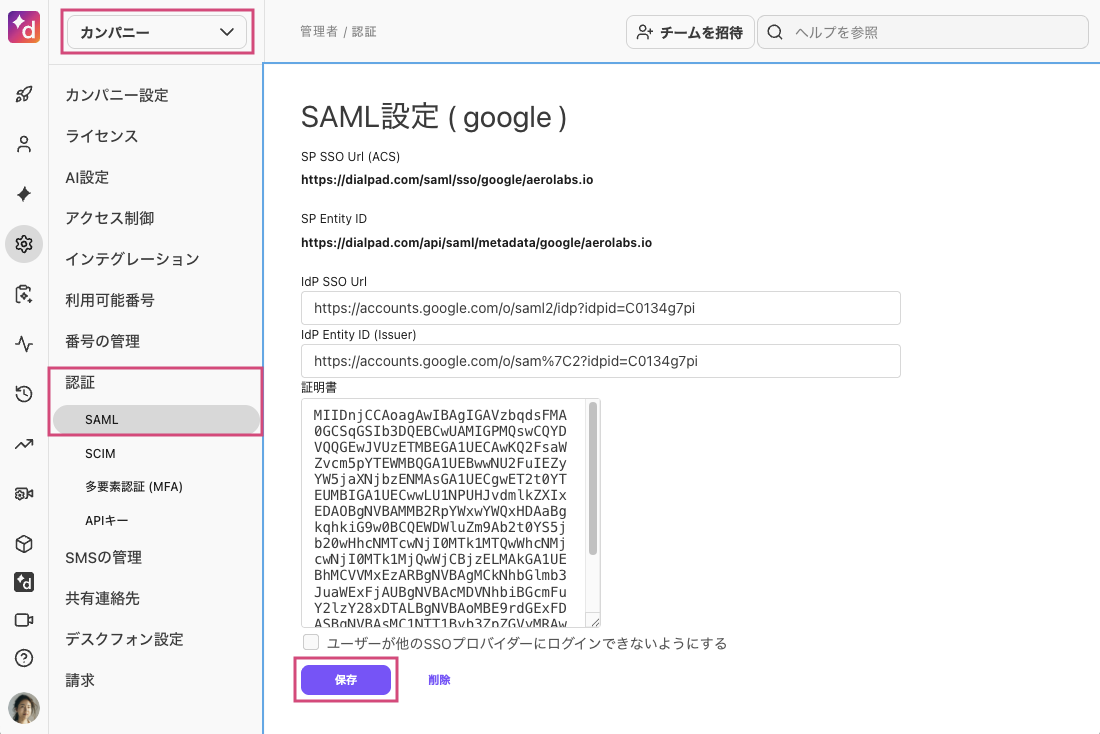Focus the IdP SSO Url input field
This screenshot has width=1100, height=734.
[x=600, y=308]
